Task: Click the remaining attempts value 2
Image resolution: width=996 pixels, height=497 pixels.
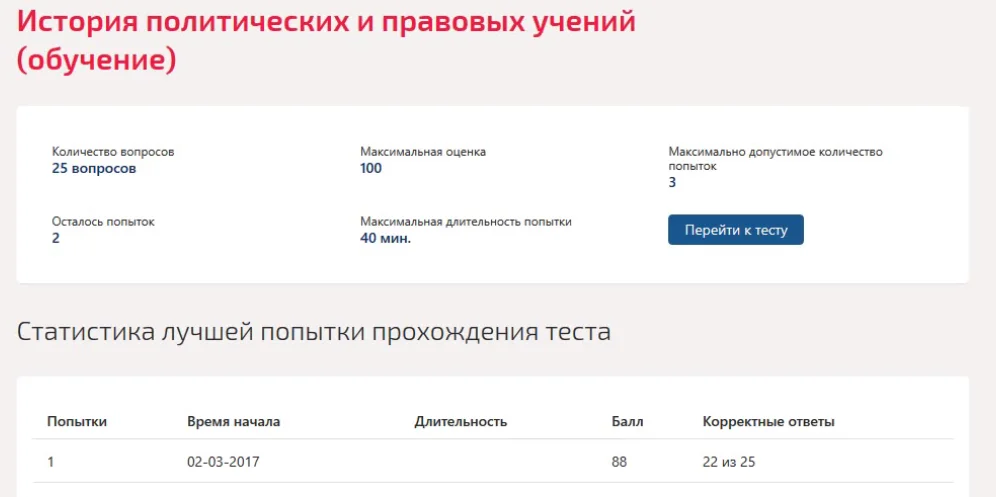Action: (x=56, y=239)
